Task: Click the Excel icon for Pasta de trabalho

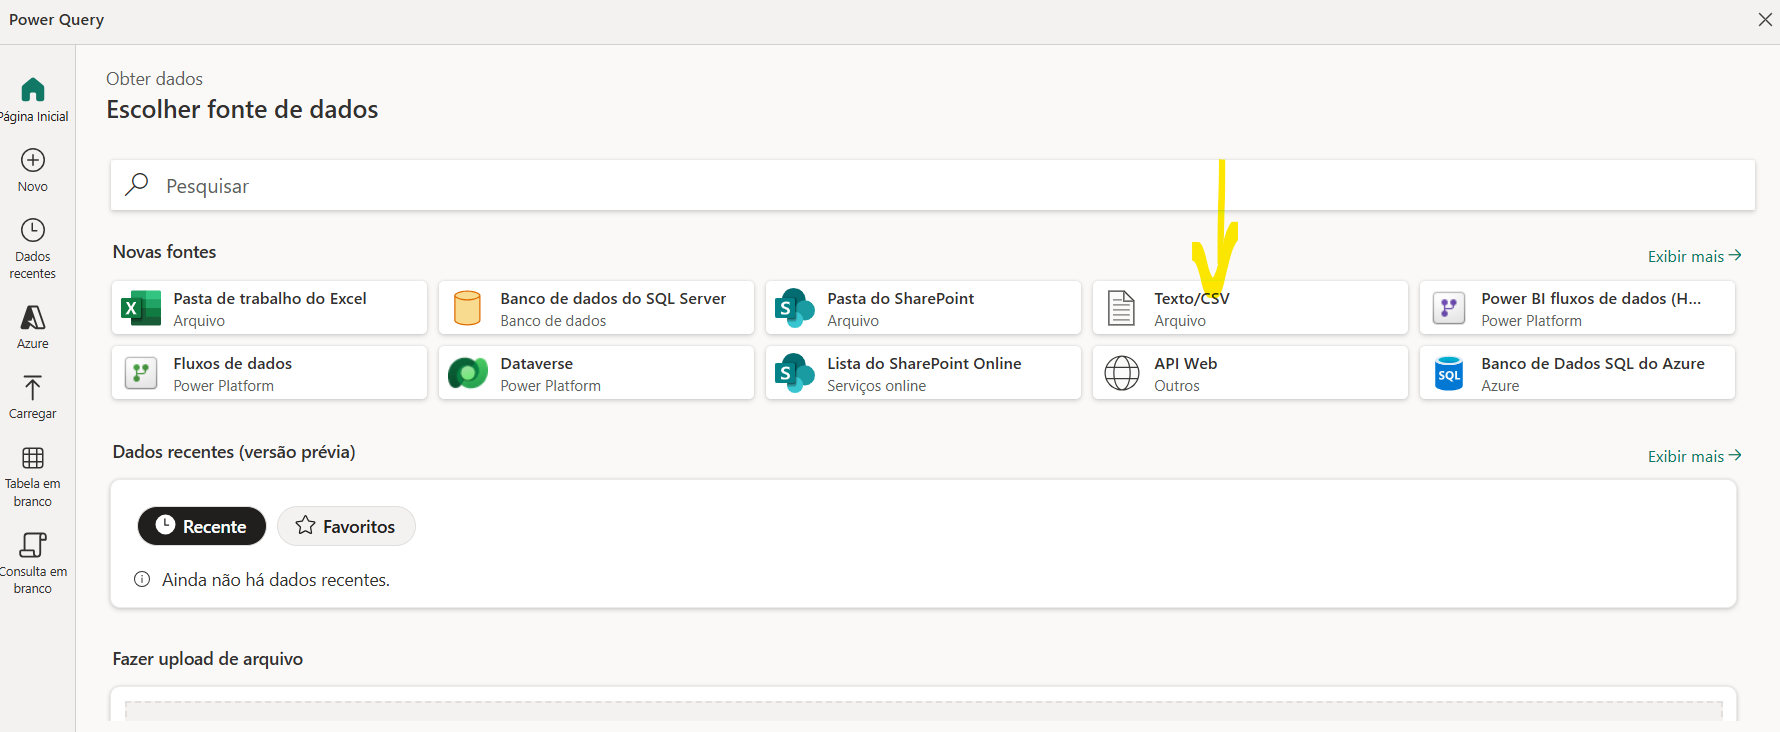Action: (141, 308)
